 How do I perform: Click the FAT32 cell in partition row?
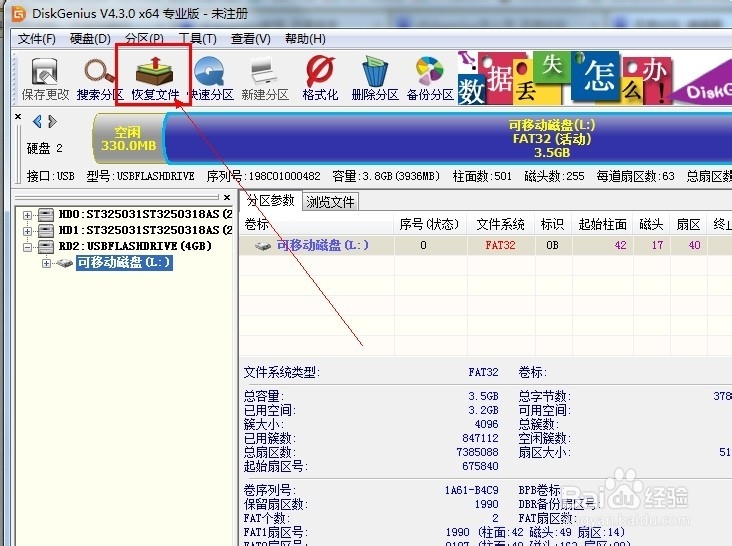[x=500, y=245]
